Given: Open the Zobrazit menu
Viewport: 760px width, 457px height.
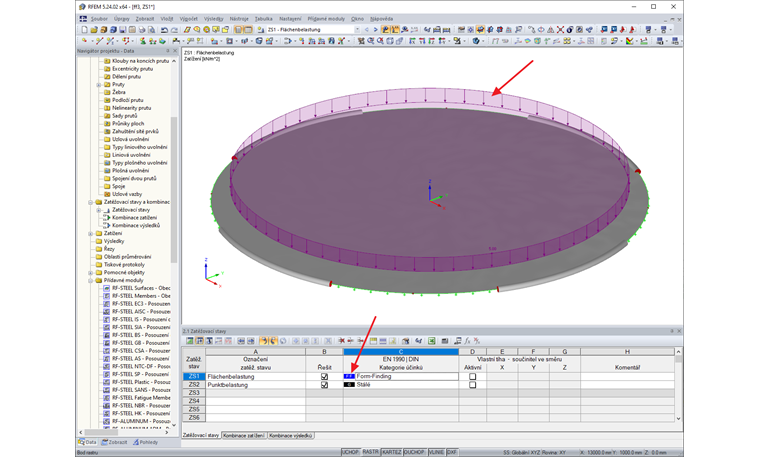Looking at the screenshot, I should pyautogui.click(x=144, y=19).
